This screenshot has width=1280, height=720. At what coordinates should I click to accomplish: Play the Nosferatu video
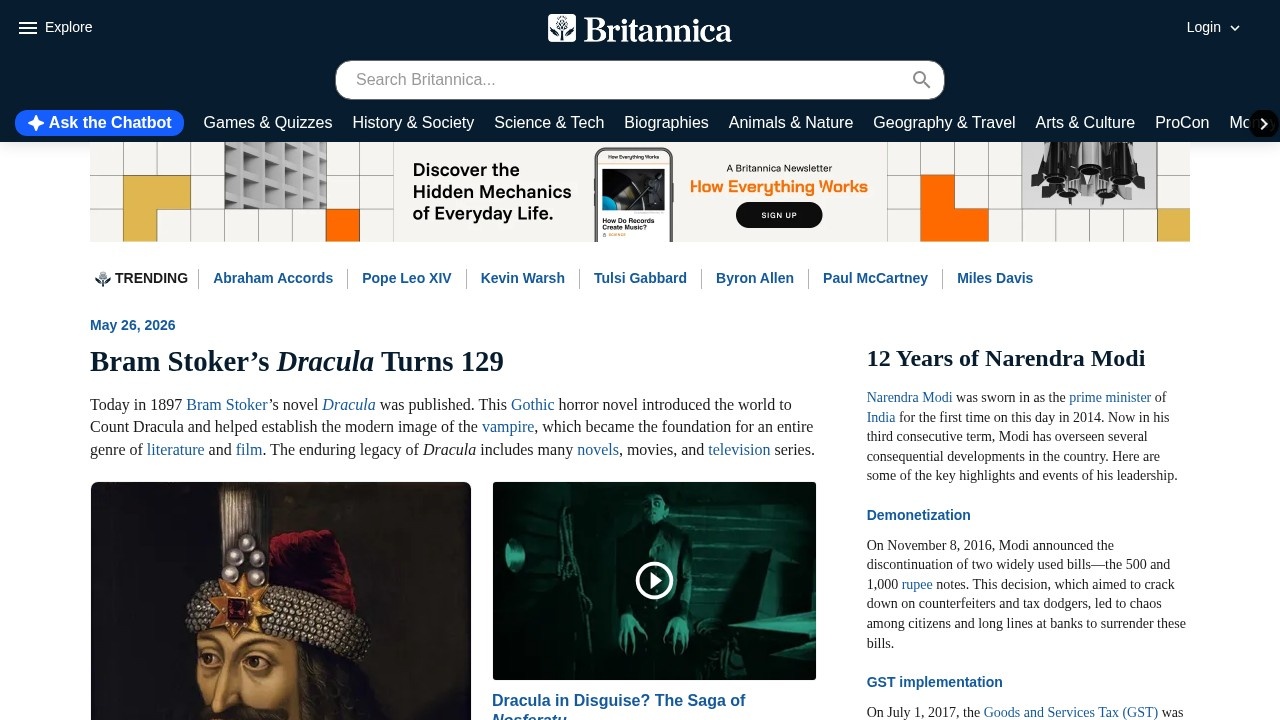point(654,580)
